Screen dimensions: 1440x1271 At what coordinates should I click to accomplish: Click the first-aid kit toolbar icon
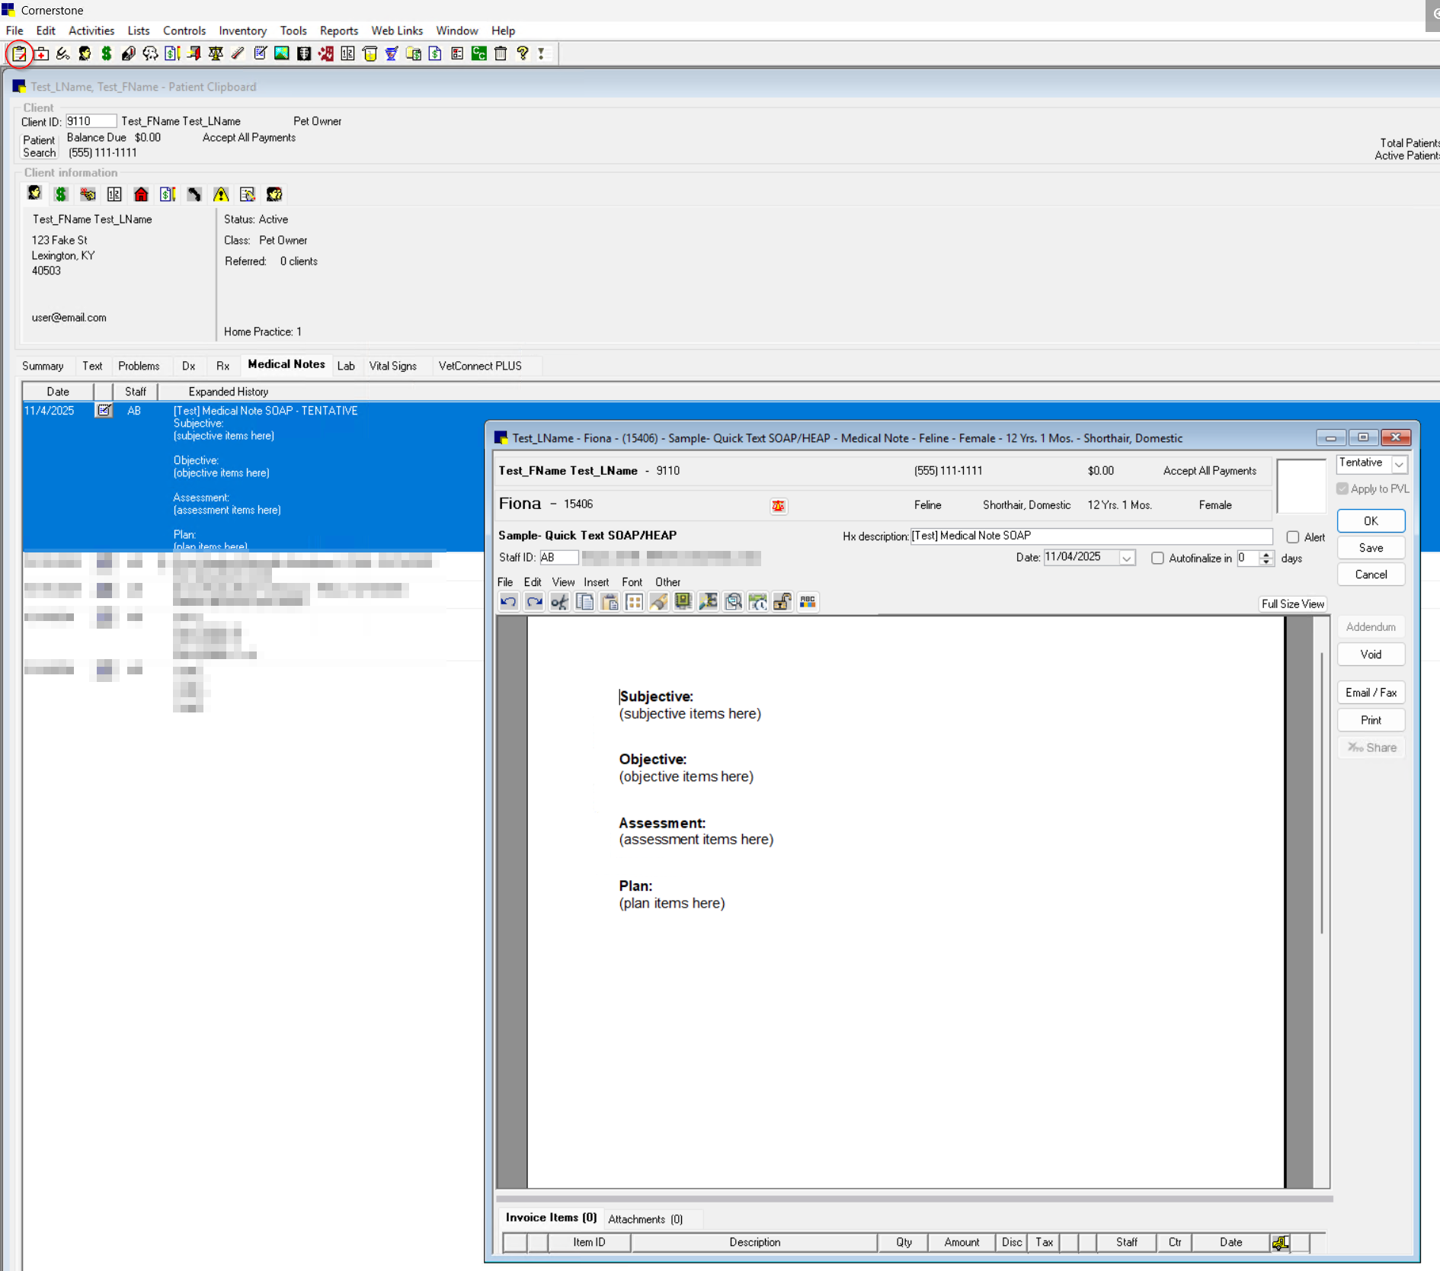pyautogui.click(x=41, y=53)
